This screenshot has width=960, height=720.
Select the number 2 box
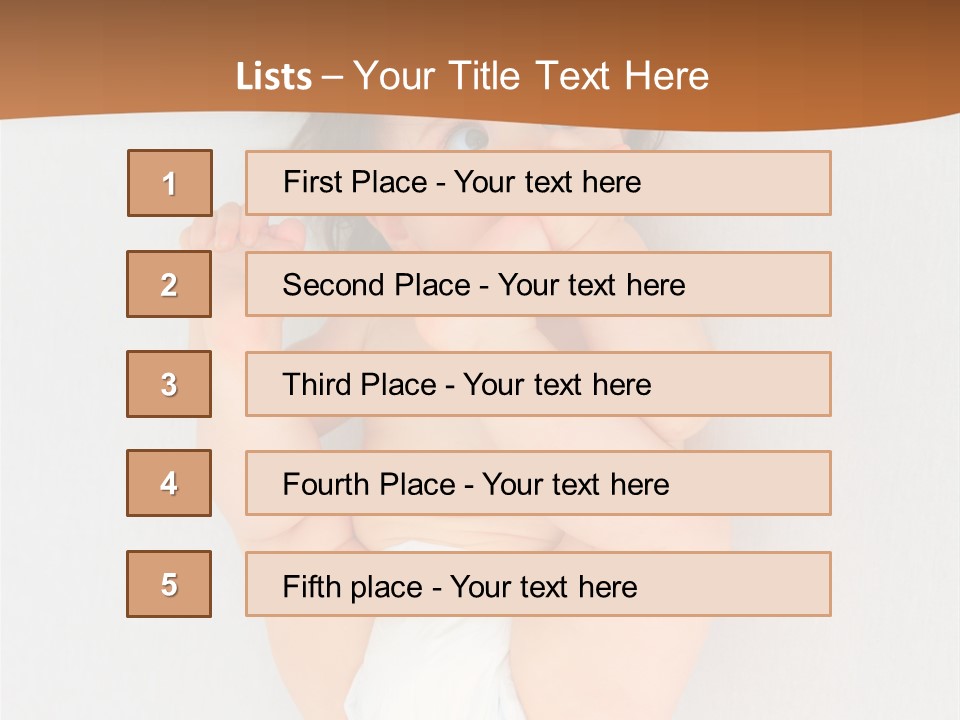click(x=169, y=284)
